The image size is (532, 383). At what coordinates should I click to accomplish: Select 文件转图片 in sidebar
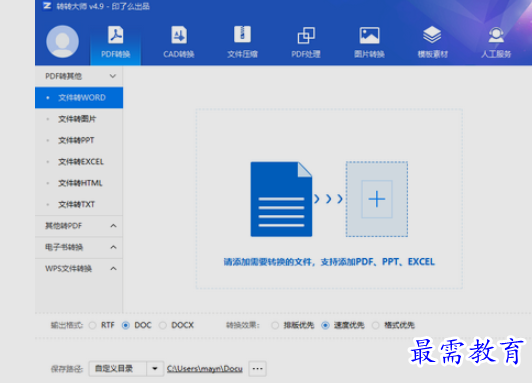tap(79, 119)
